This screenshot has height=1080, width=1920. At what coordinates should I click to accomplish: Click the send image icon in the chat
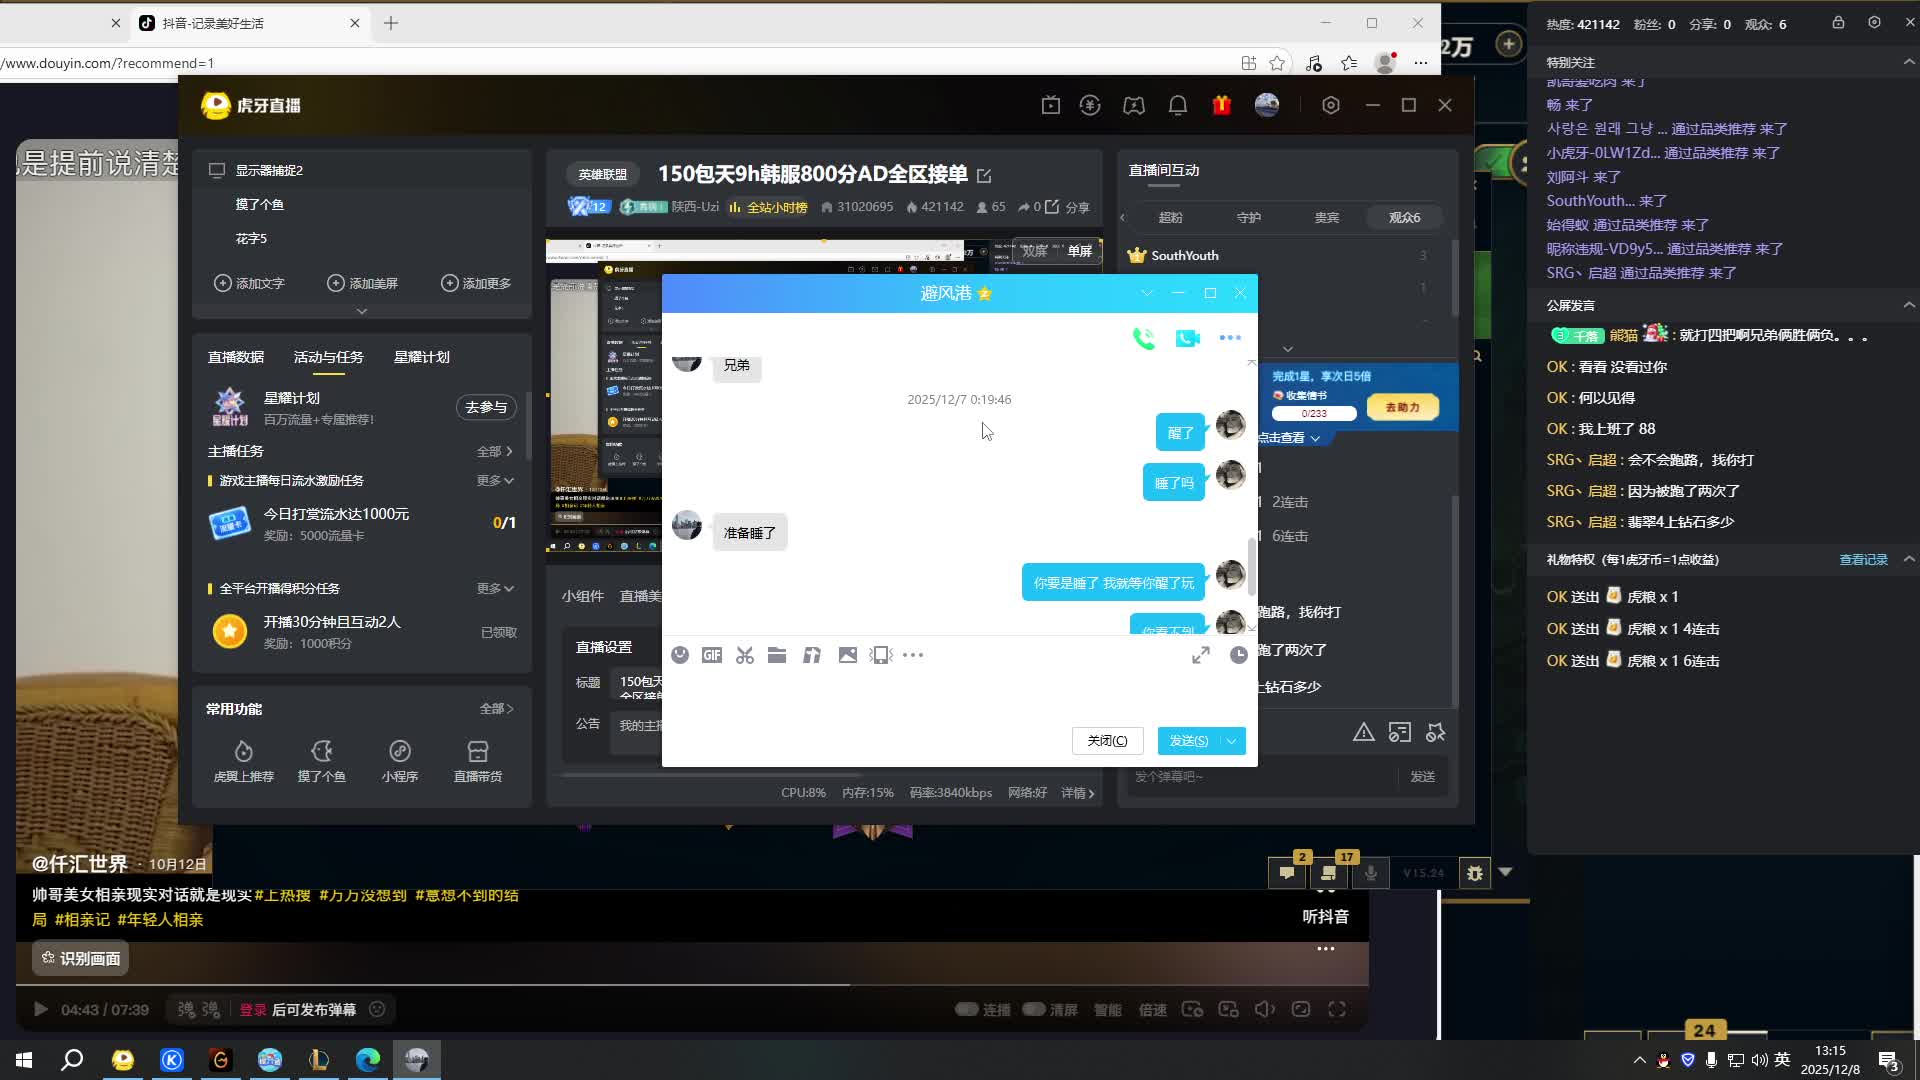pos(847,655)
